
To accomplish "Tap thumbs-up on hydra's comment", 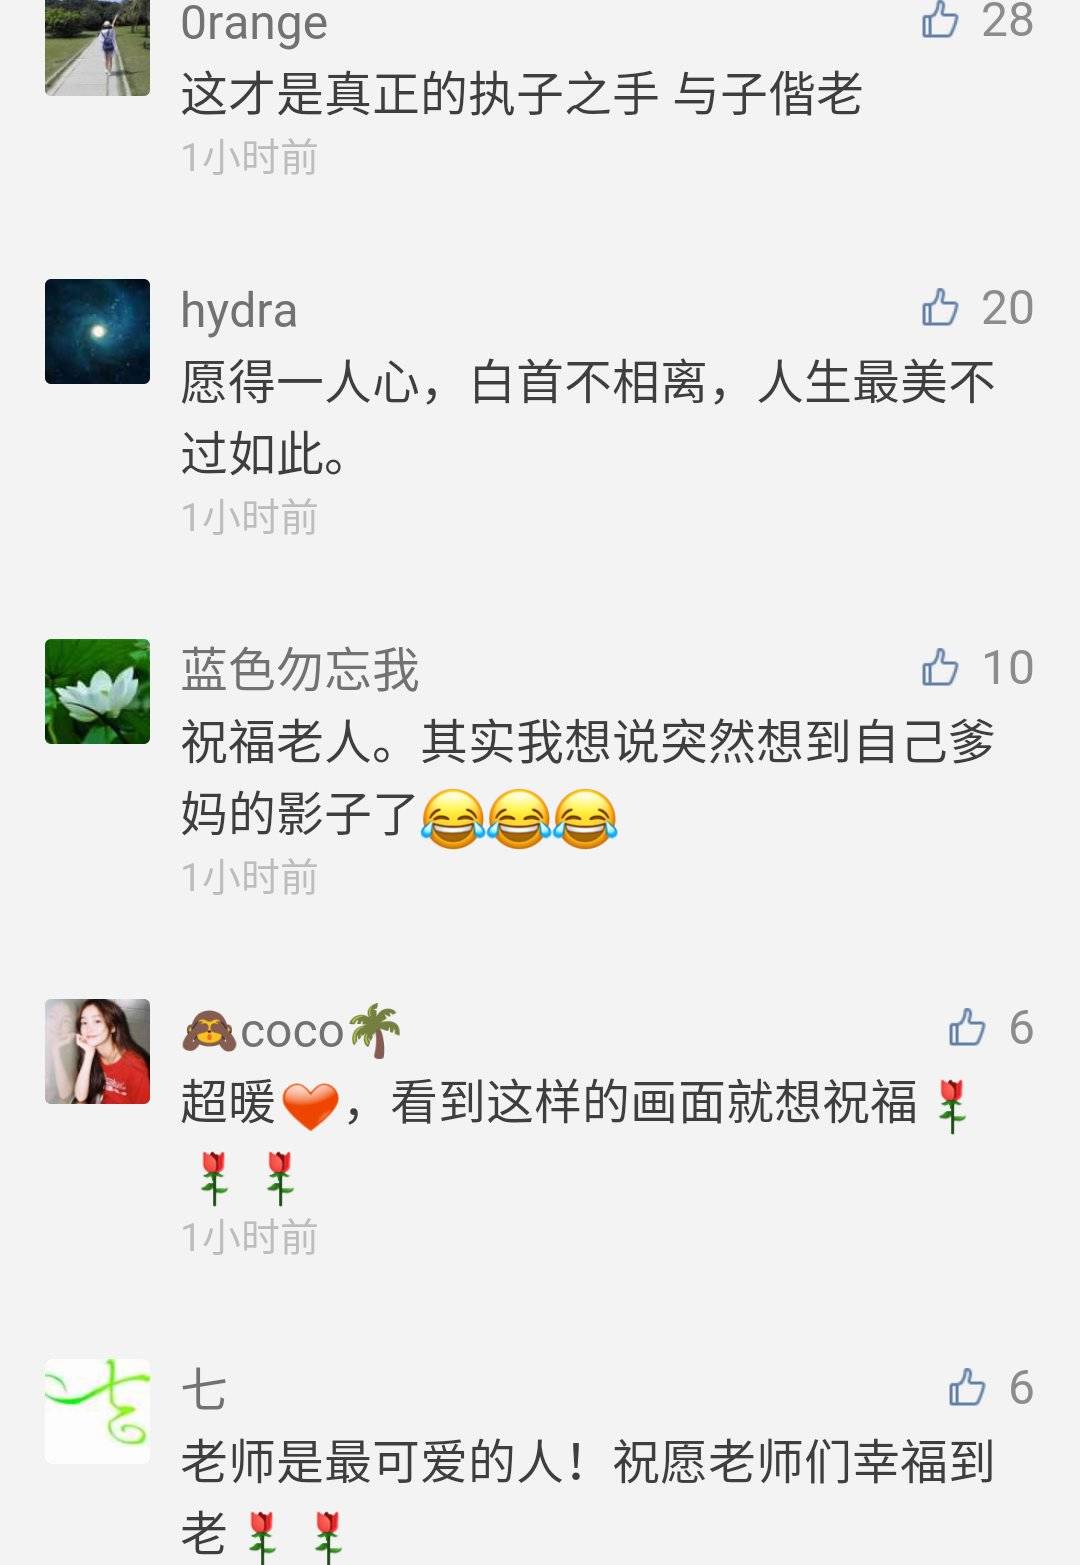I will click(x=940, y=307).
